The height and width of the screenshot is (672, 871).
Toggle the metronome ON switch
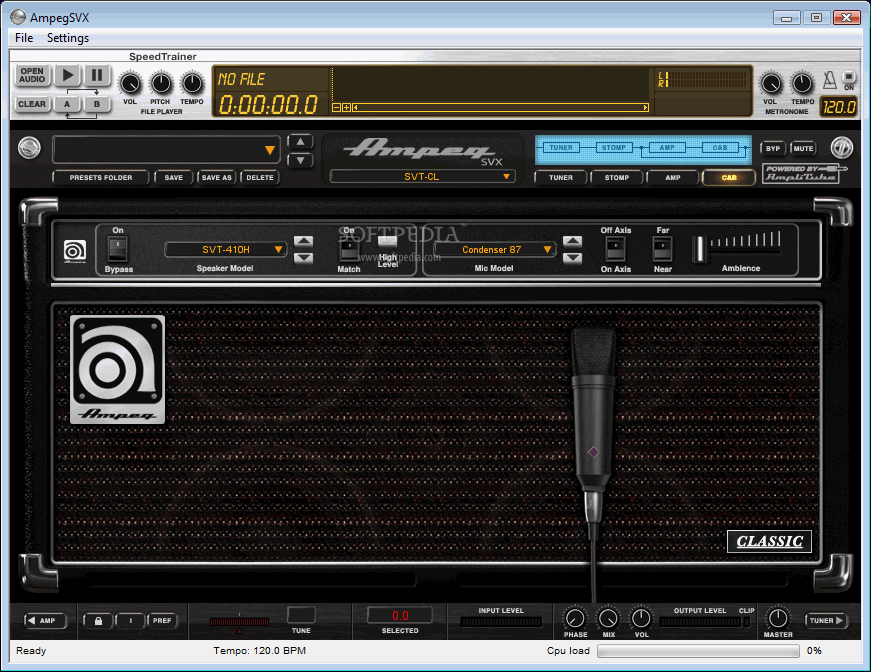tap(849, 77)
